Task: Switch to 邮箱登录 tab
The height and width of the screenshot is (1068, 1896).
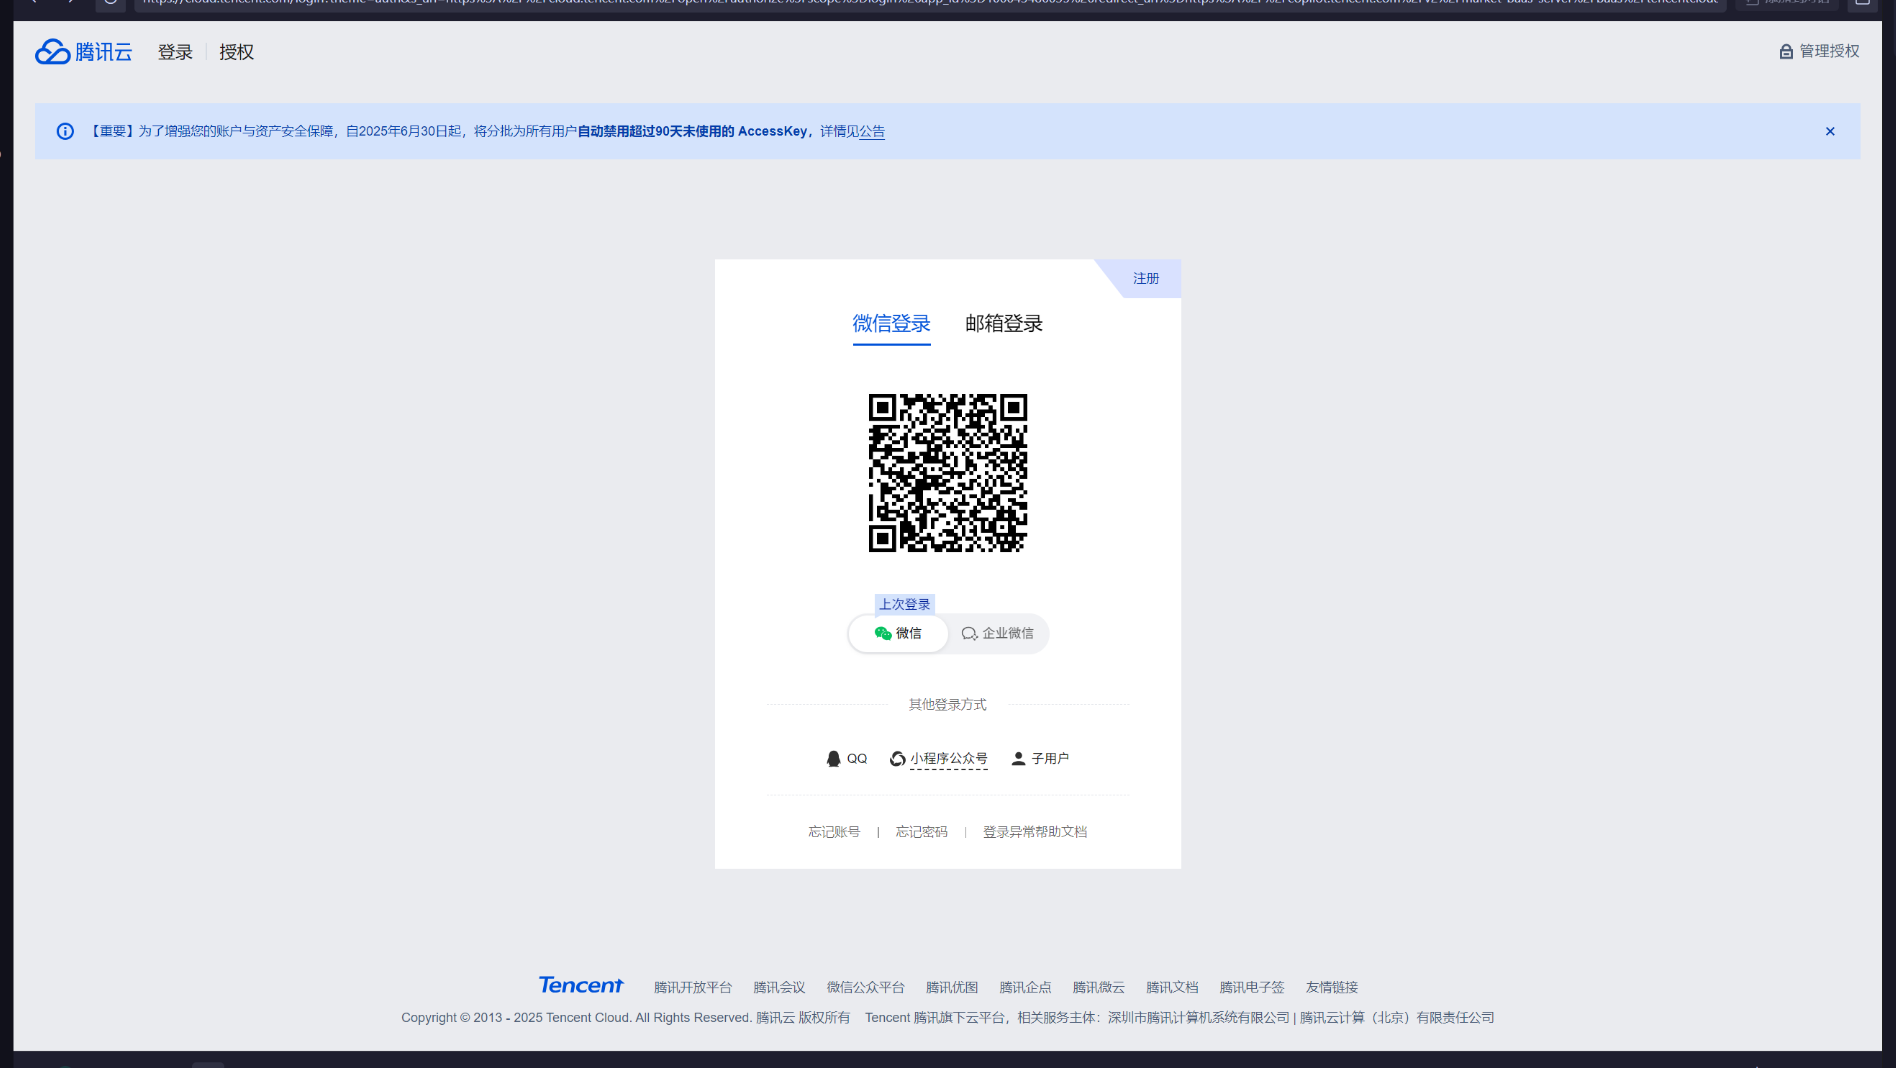Action: (1004, 324)
